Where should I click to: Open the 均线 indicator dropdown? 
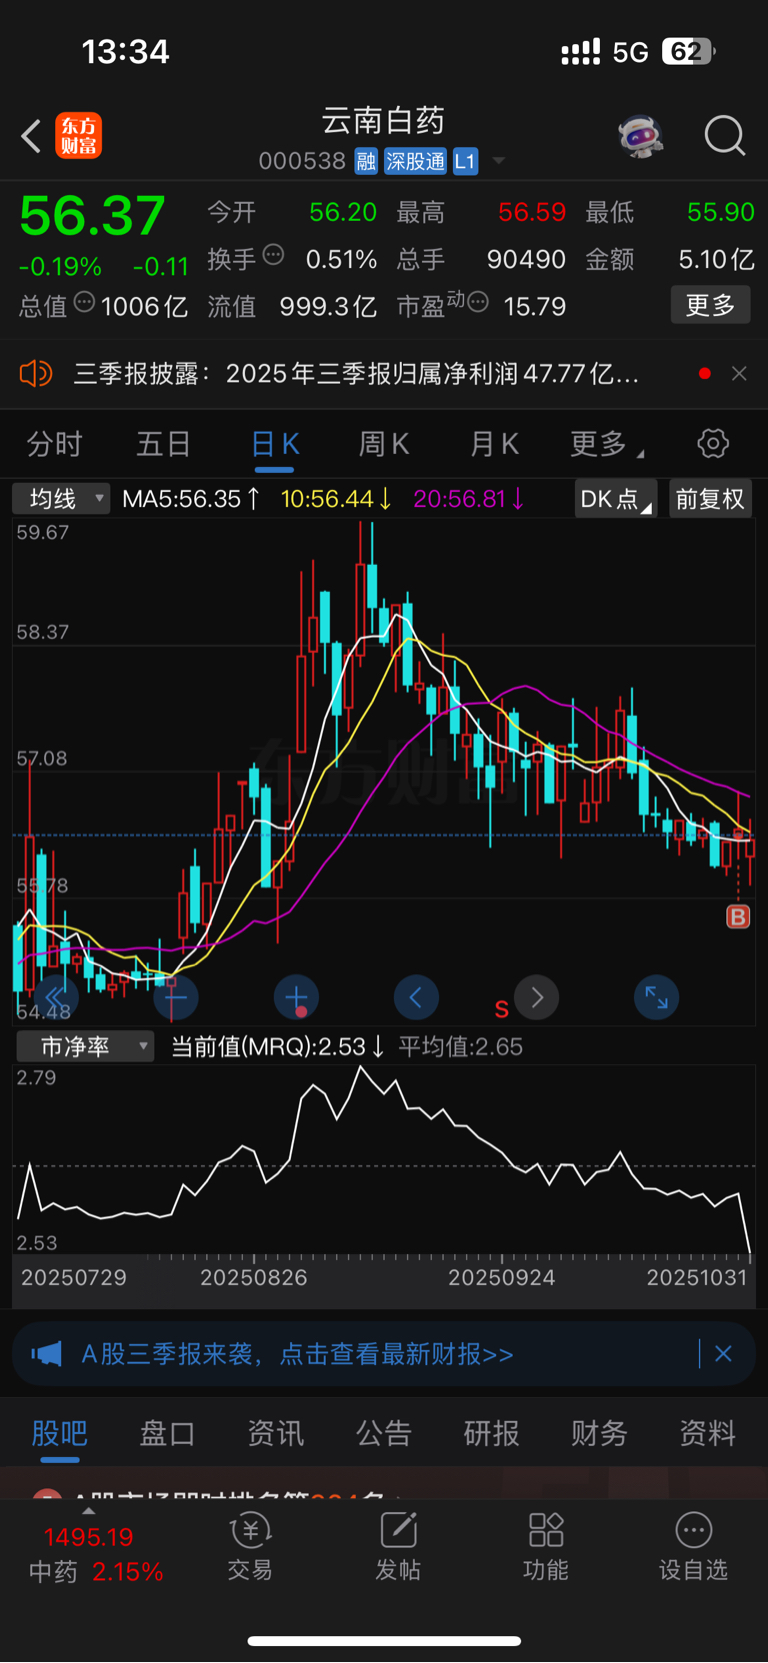click(61, 498)
